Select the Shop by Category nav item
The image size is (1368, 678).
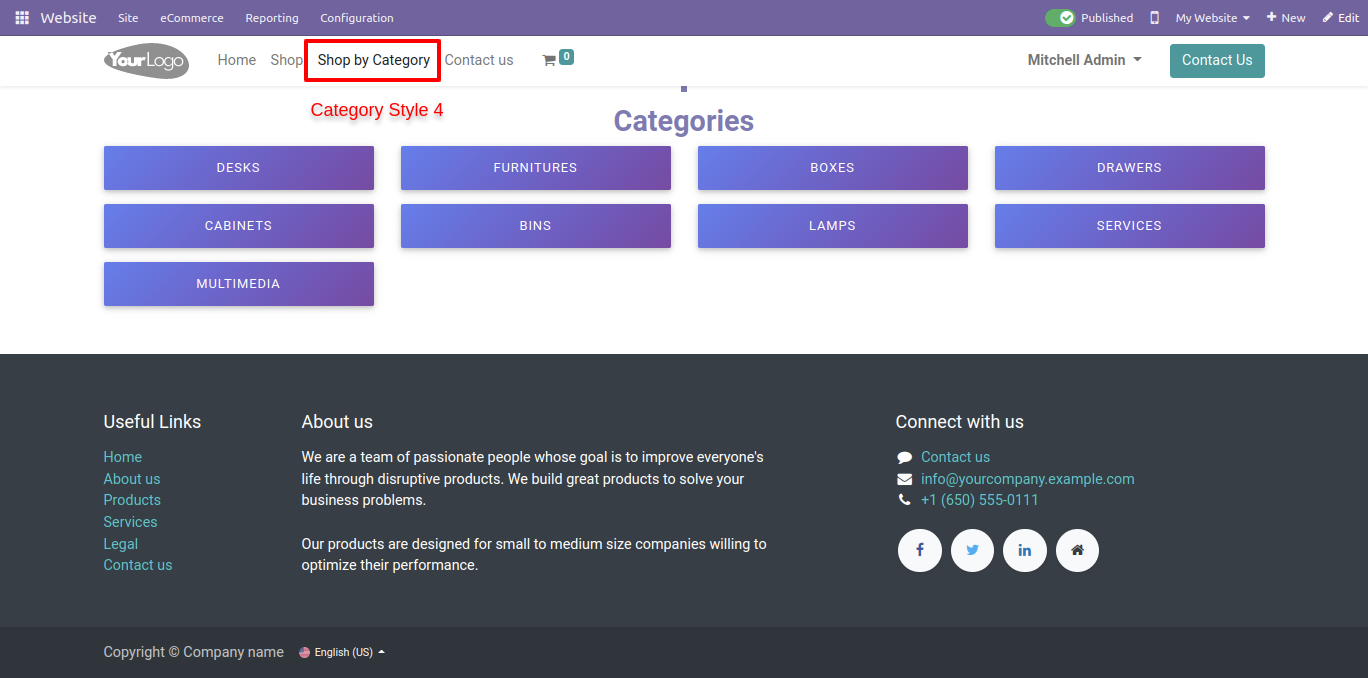click(374, 60)
